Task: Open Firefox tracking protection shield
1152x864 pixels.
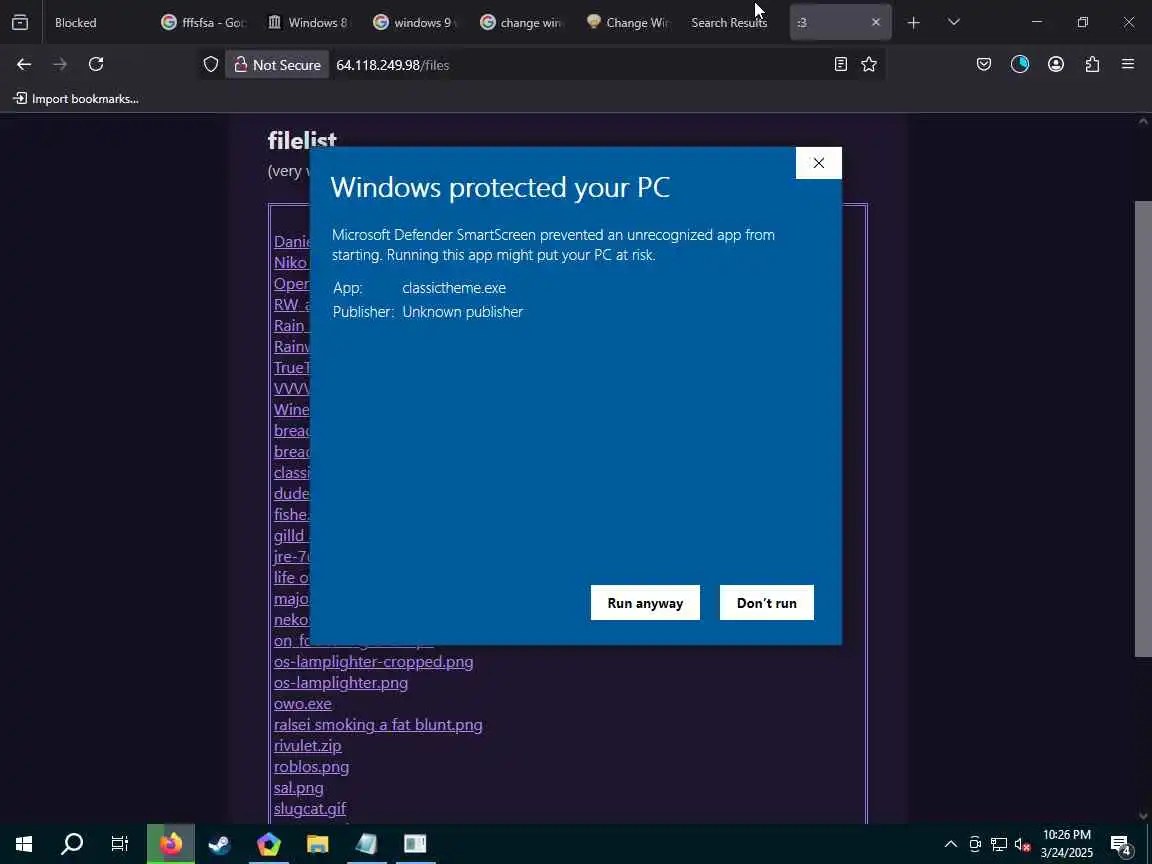Action: 211,65
